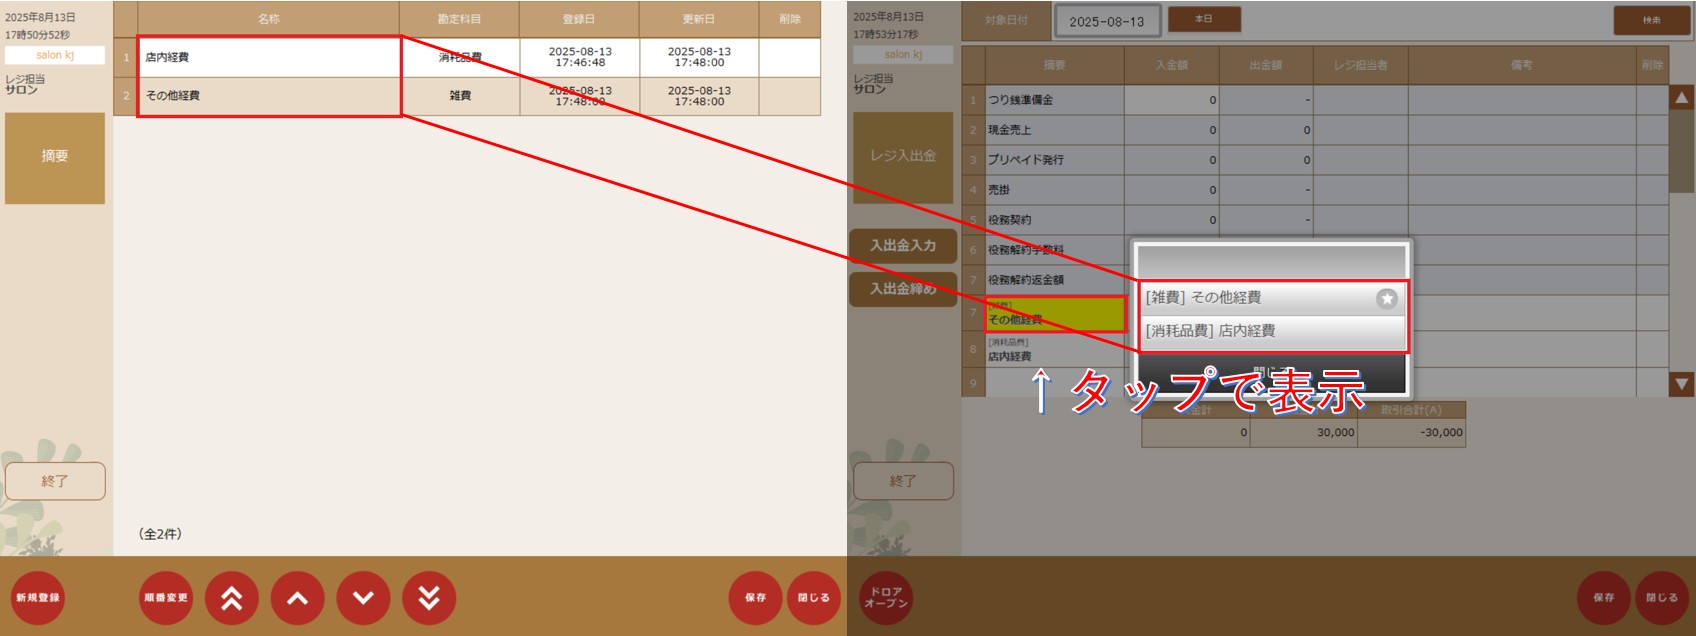Choose [消耗品費] 店内経費 from popup list
The image size is (1696, 636).
coord(1260,331)
